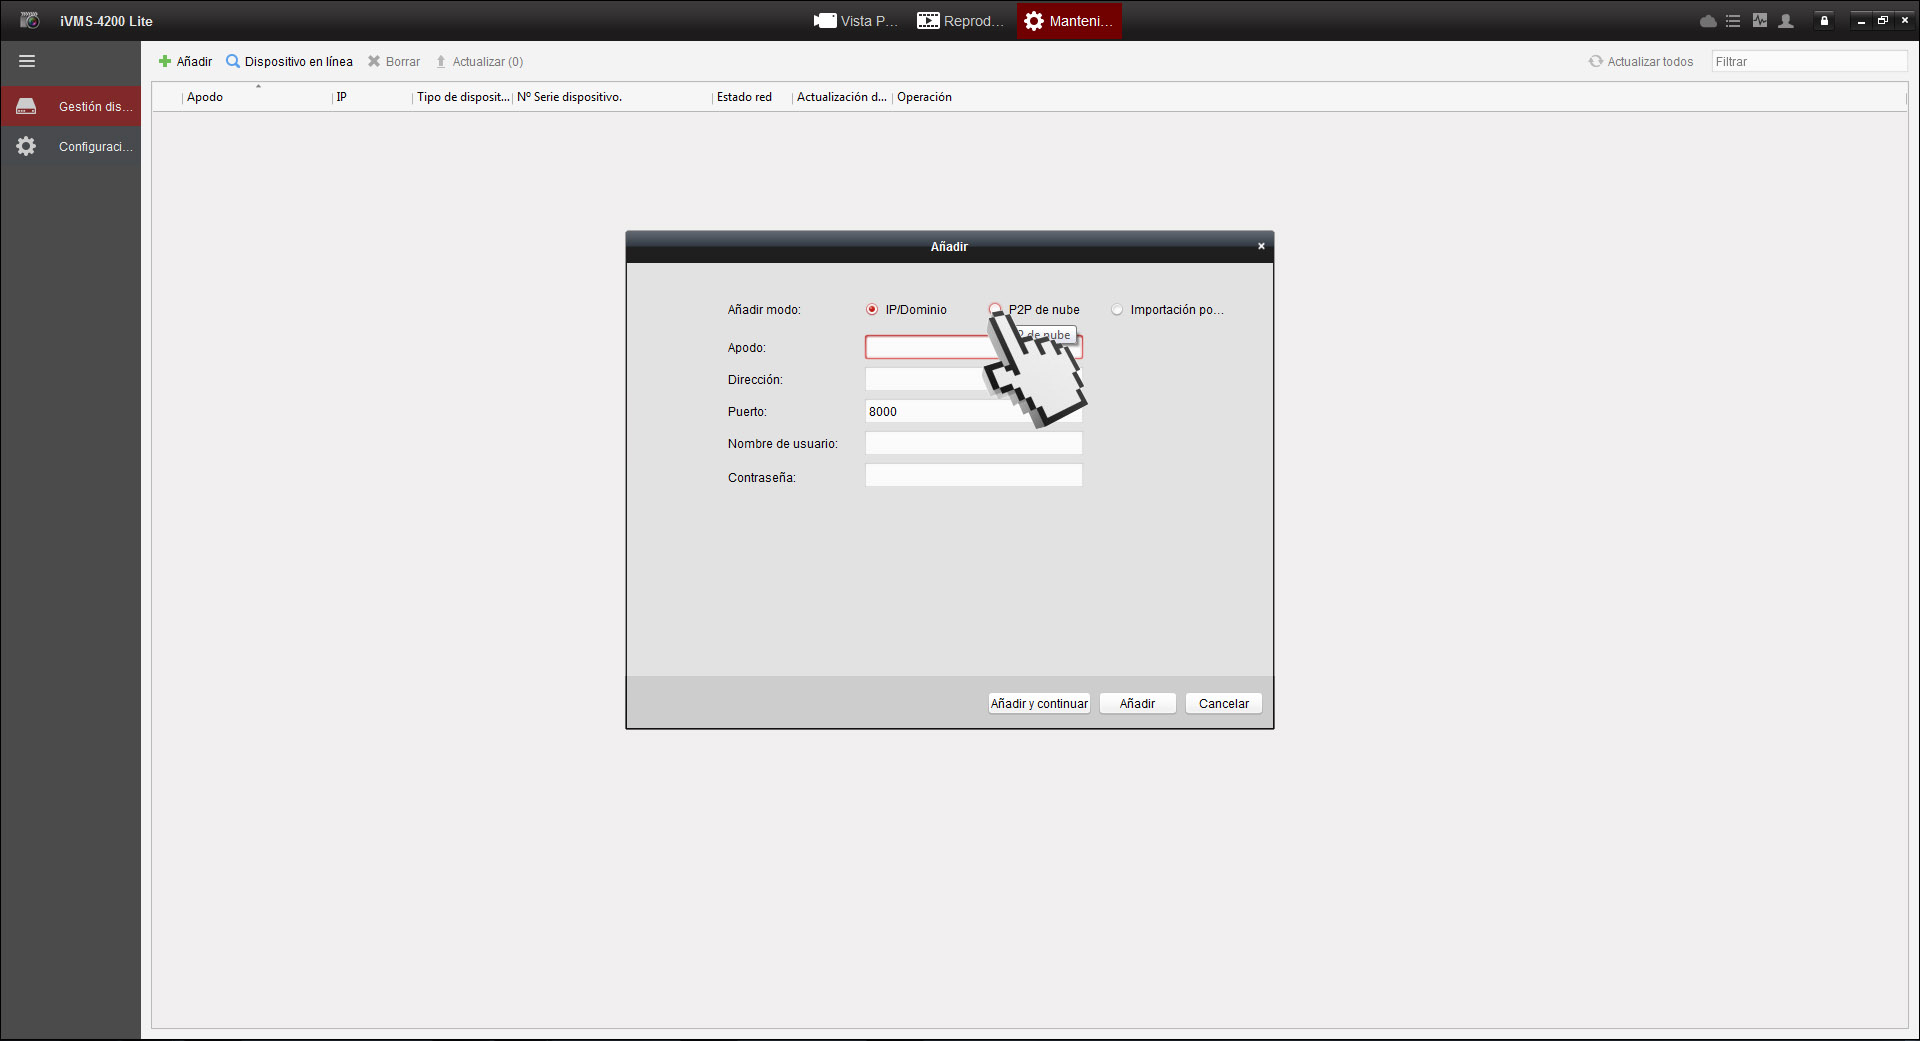Click the user account icon
Viewport: 1920px width, 1041px height.
click(1786, 21)
